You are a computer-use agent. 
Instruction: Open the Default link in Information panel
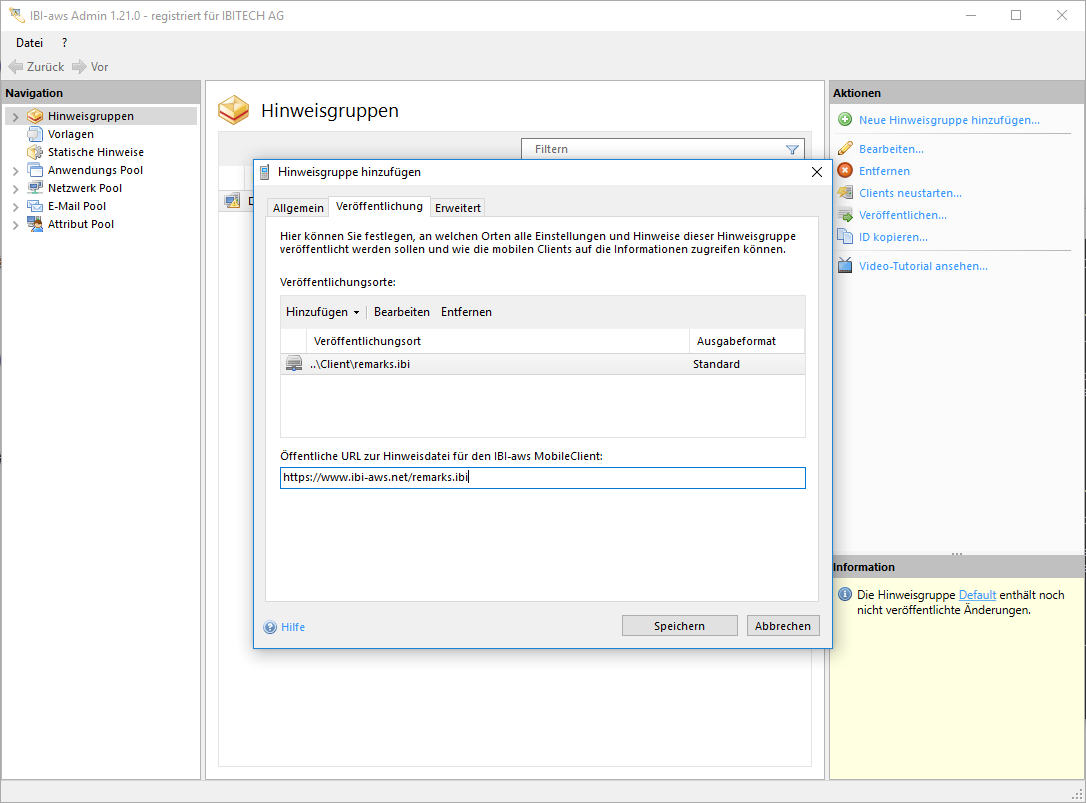[977, 595]
